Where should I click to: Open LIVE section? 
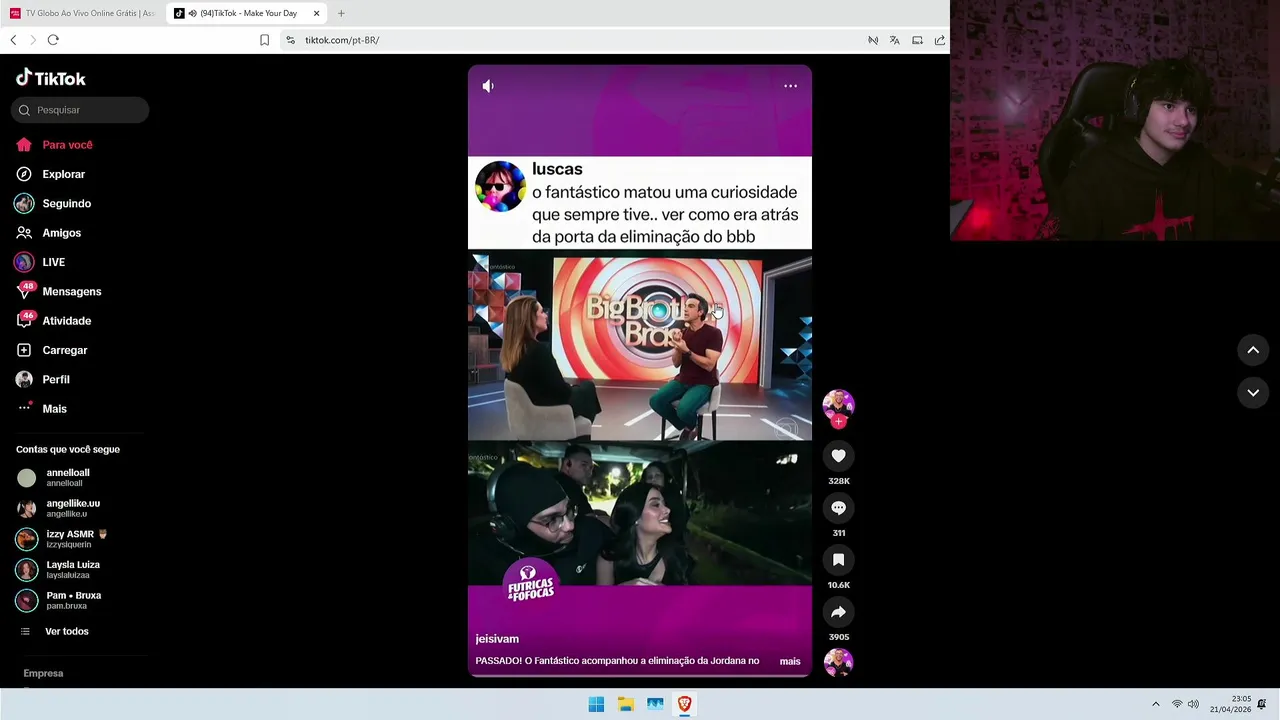(x=55, y=262)
